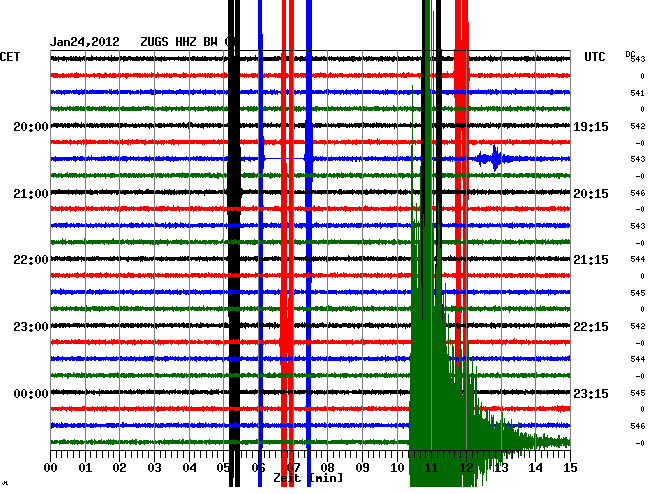Image resolution: width=650 pixels, height=494 pixels.
Task: Click minute tick label 10 on the x-axis
Action: (x=397, y=468)
